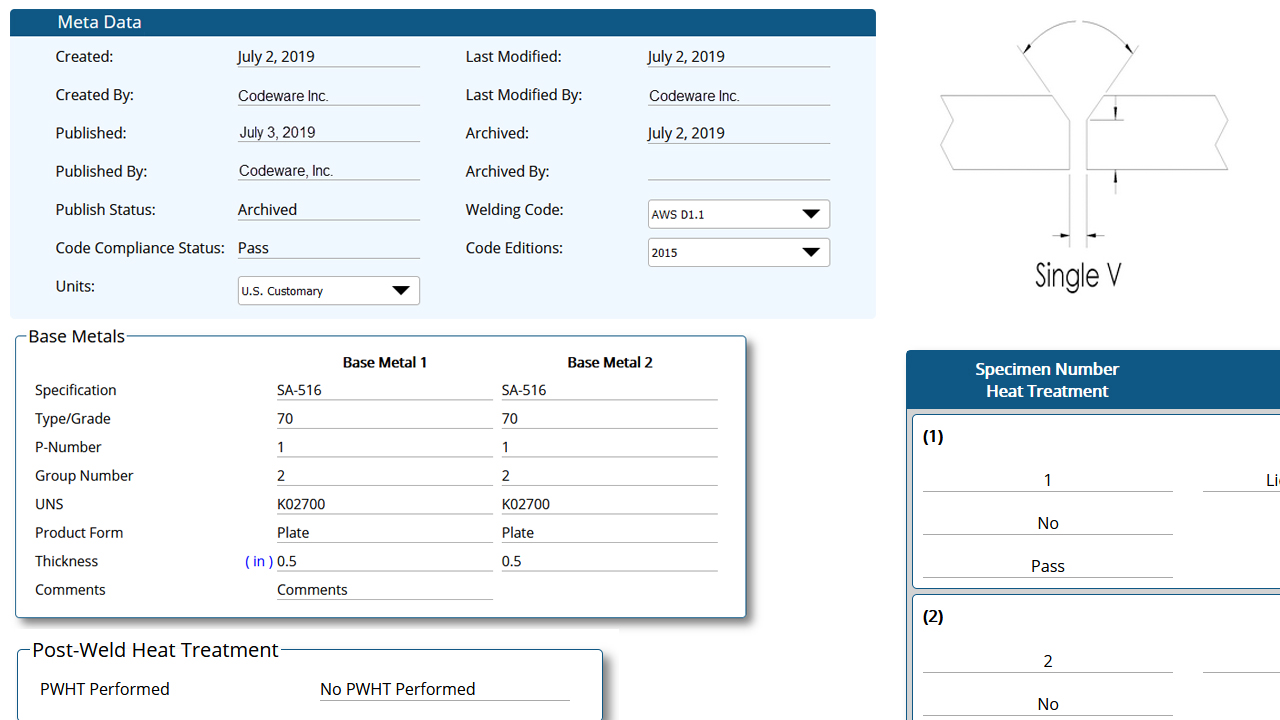Click Base Metal 1 Product Form Plate
Viewport: 1280px width, 720px height.
pyautogui.click(x=384, y=533)
